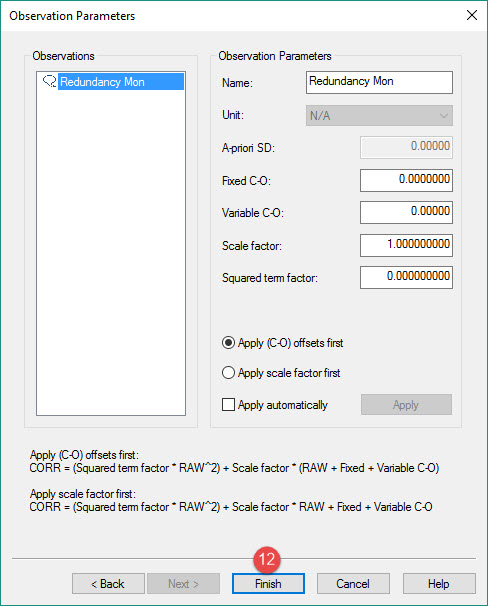Screen dimensions: 488x606
Task: Go back with the Back button
Action: [x=108, y=584]
